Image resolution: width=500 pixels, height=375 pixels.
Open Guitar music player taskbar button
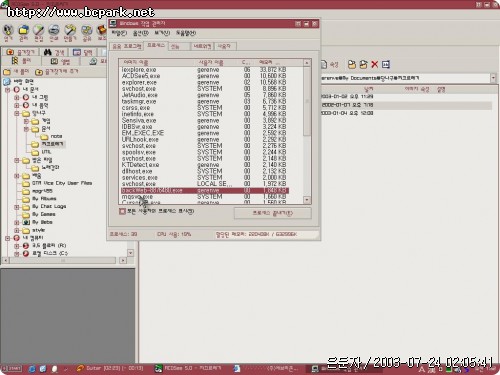pos(110,369)
